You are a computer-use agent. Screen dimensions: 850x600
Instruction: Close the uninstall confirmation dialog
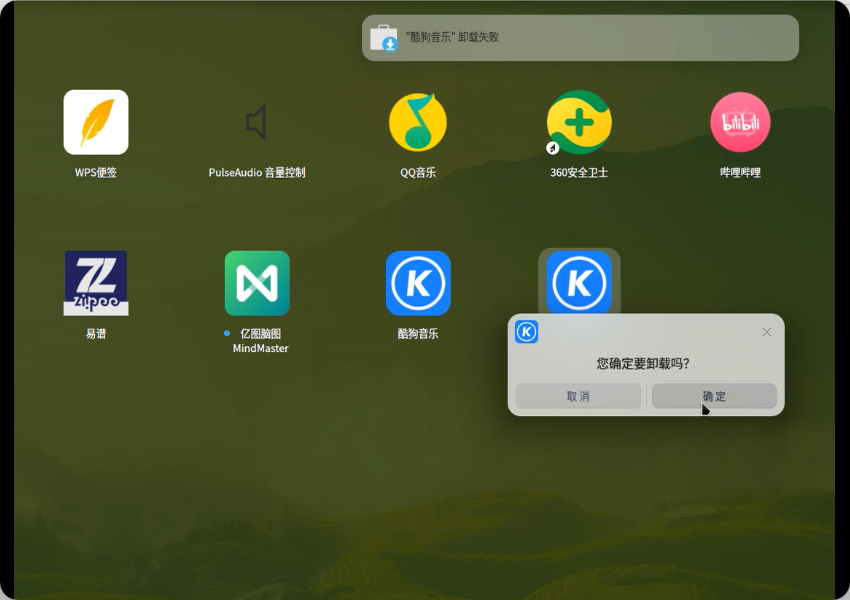pos(767,332)
